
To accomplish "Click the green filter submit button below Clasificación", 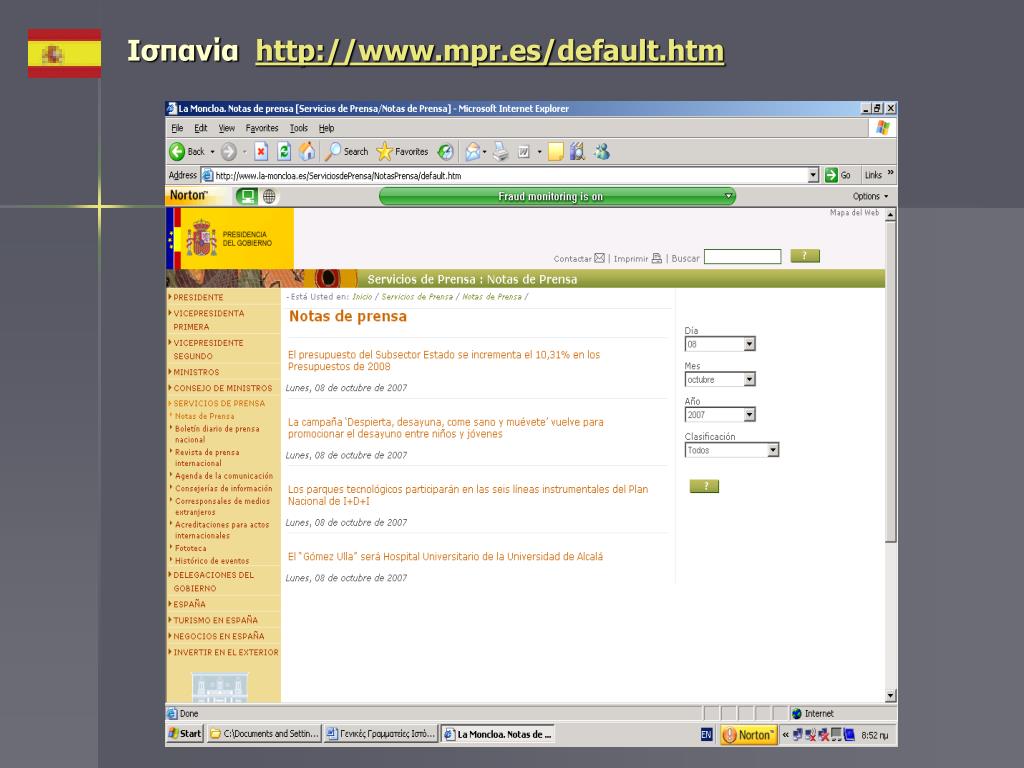I will click(x=704, y=486).
